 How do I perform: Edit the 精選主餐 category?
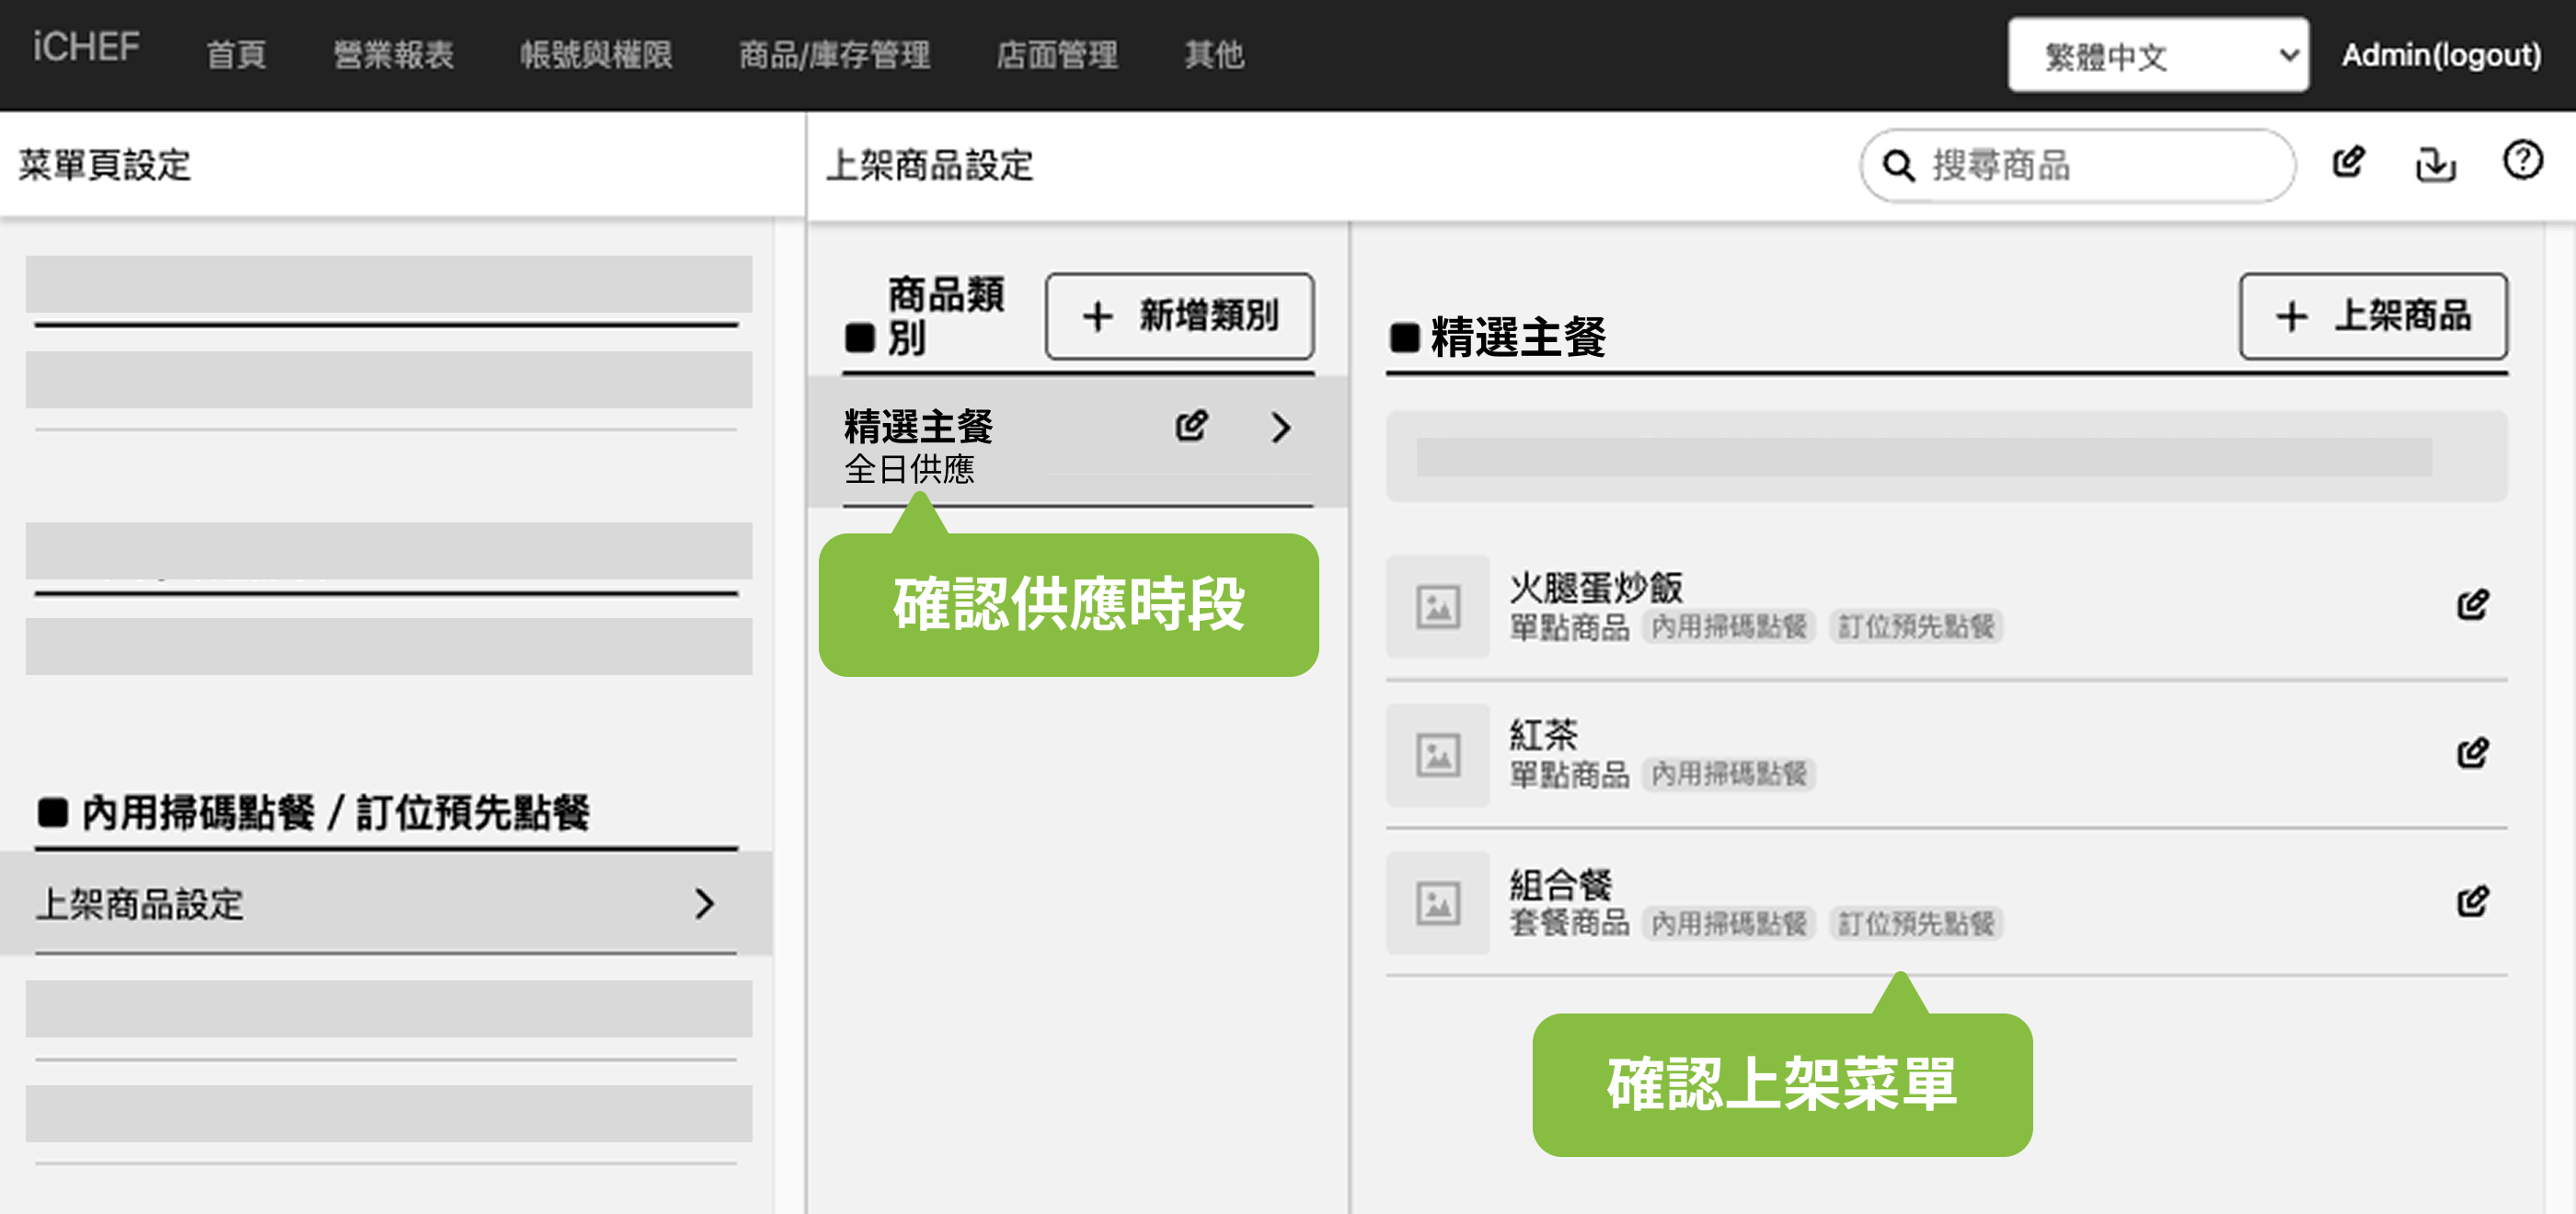coord(1191,426)
